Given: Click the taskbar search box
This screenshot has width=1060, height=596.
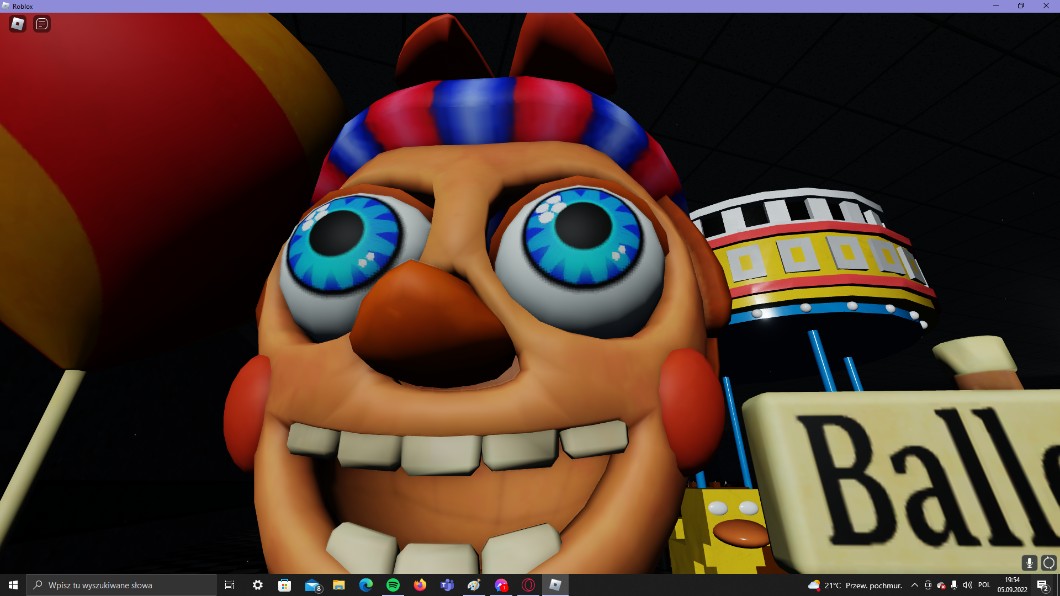Looking at the screenshot, I should (121, 585).
